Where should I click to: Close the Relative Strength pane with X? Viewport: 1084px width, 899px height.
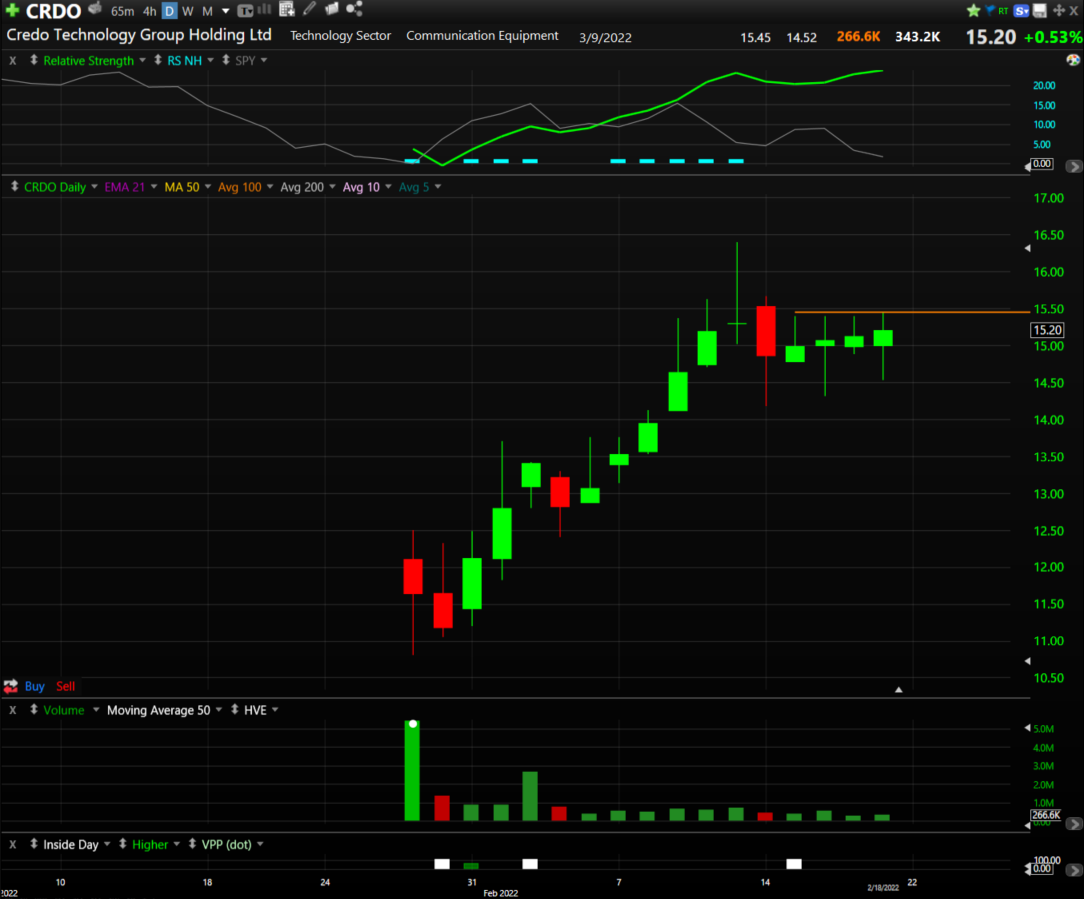tap(12, 61)
